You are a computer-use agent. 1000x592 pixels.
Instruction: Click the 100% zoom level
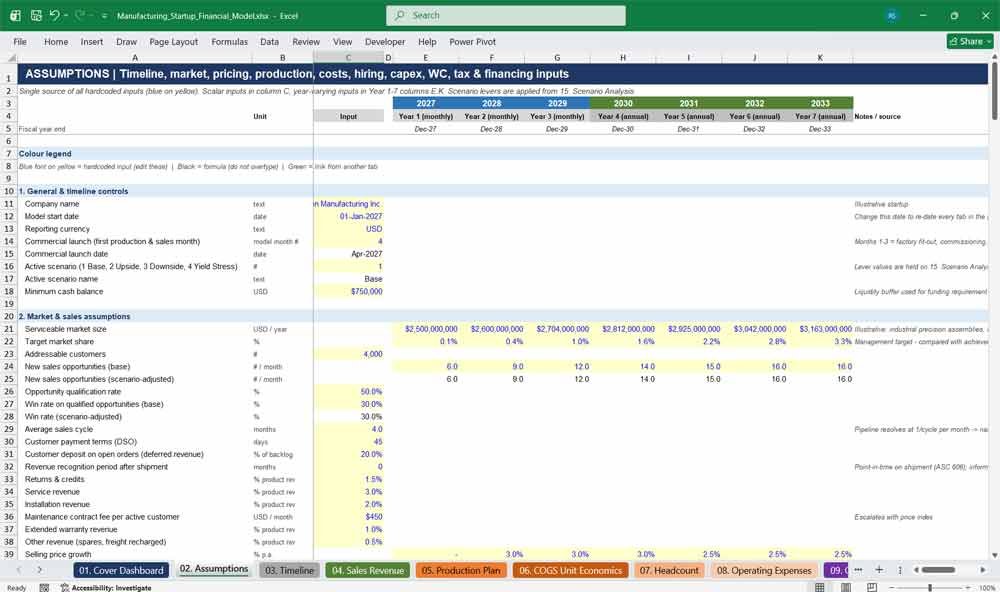987,588
